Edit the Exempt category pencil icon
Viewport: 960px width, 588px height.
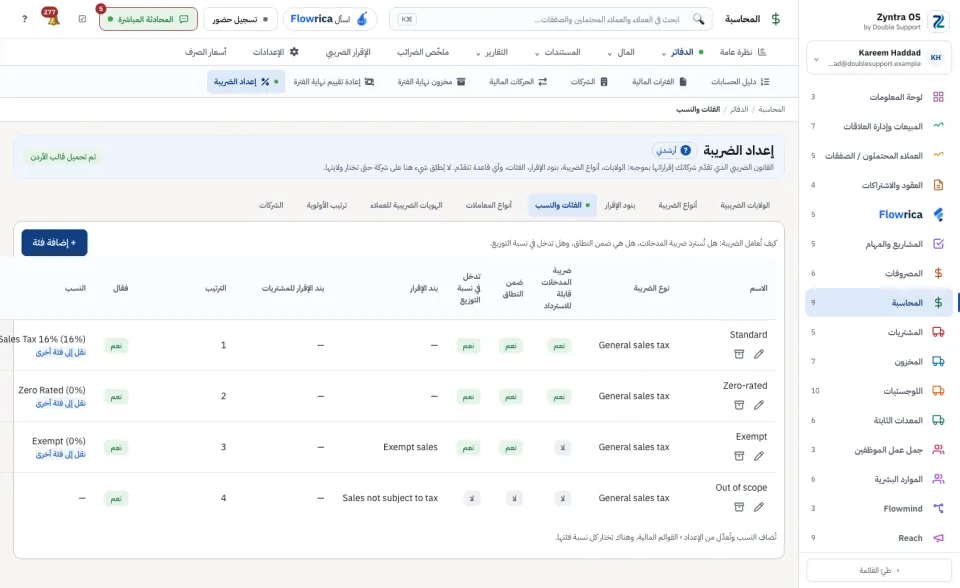pos(759,456)
